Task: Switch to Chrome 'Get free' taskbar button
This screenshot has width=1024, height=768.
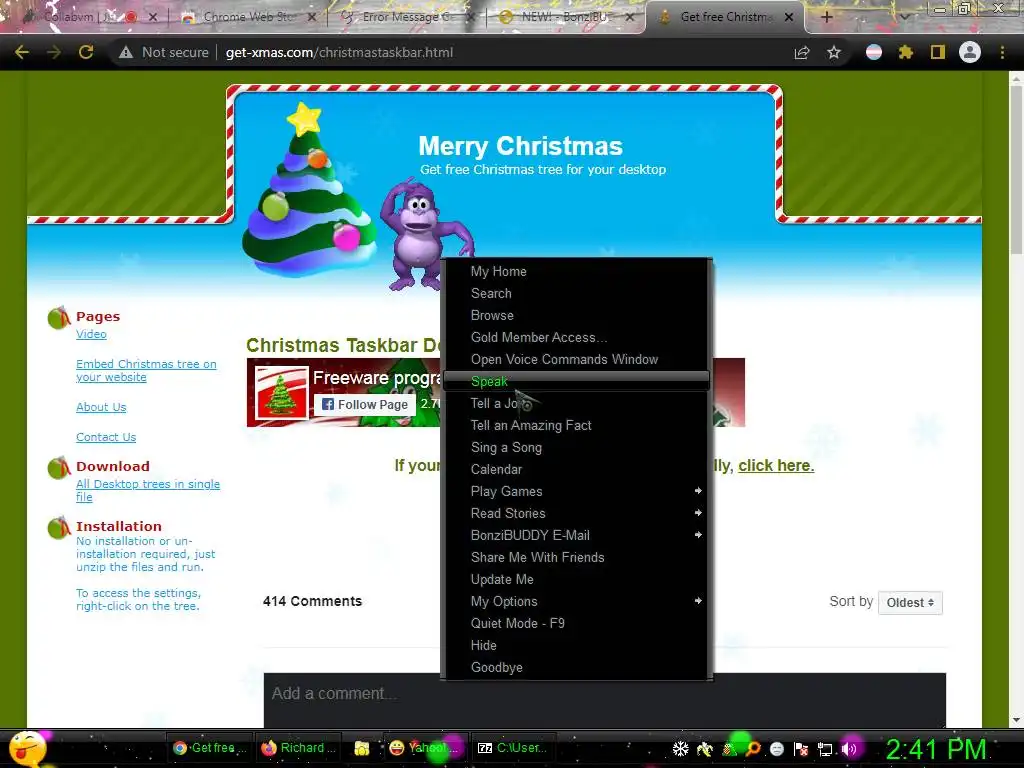Action: (209, 748)
